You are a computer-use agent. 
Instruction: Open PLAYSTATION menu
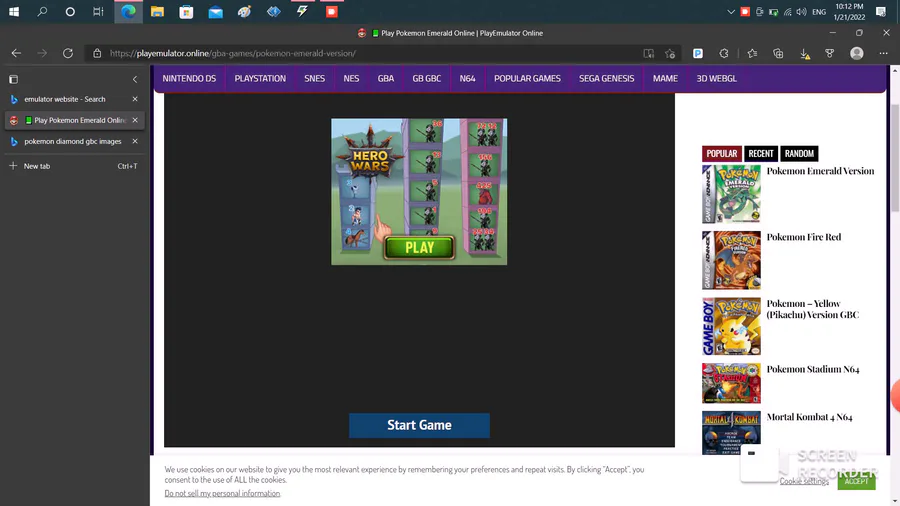coord(260,79)
